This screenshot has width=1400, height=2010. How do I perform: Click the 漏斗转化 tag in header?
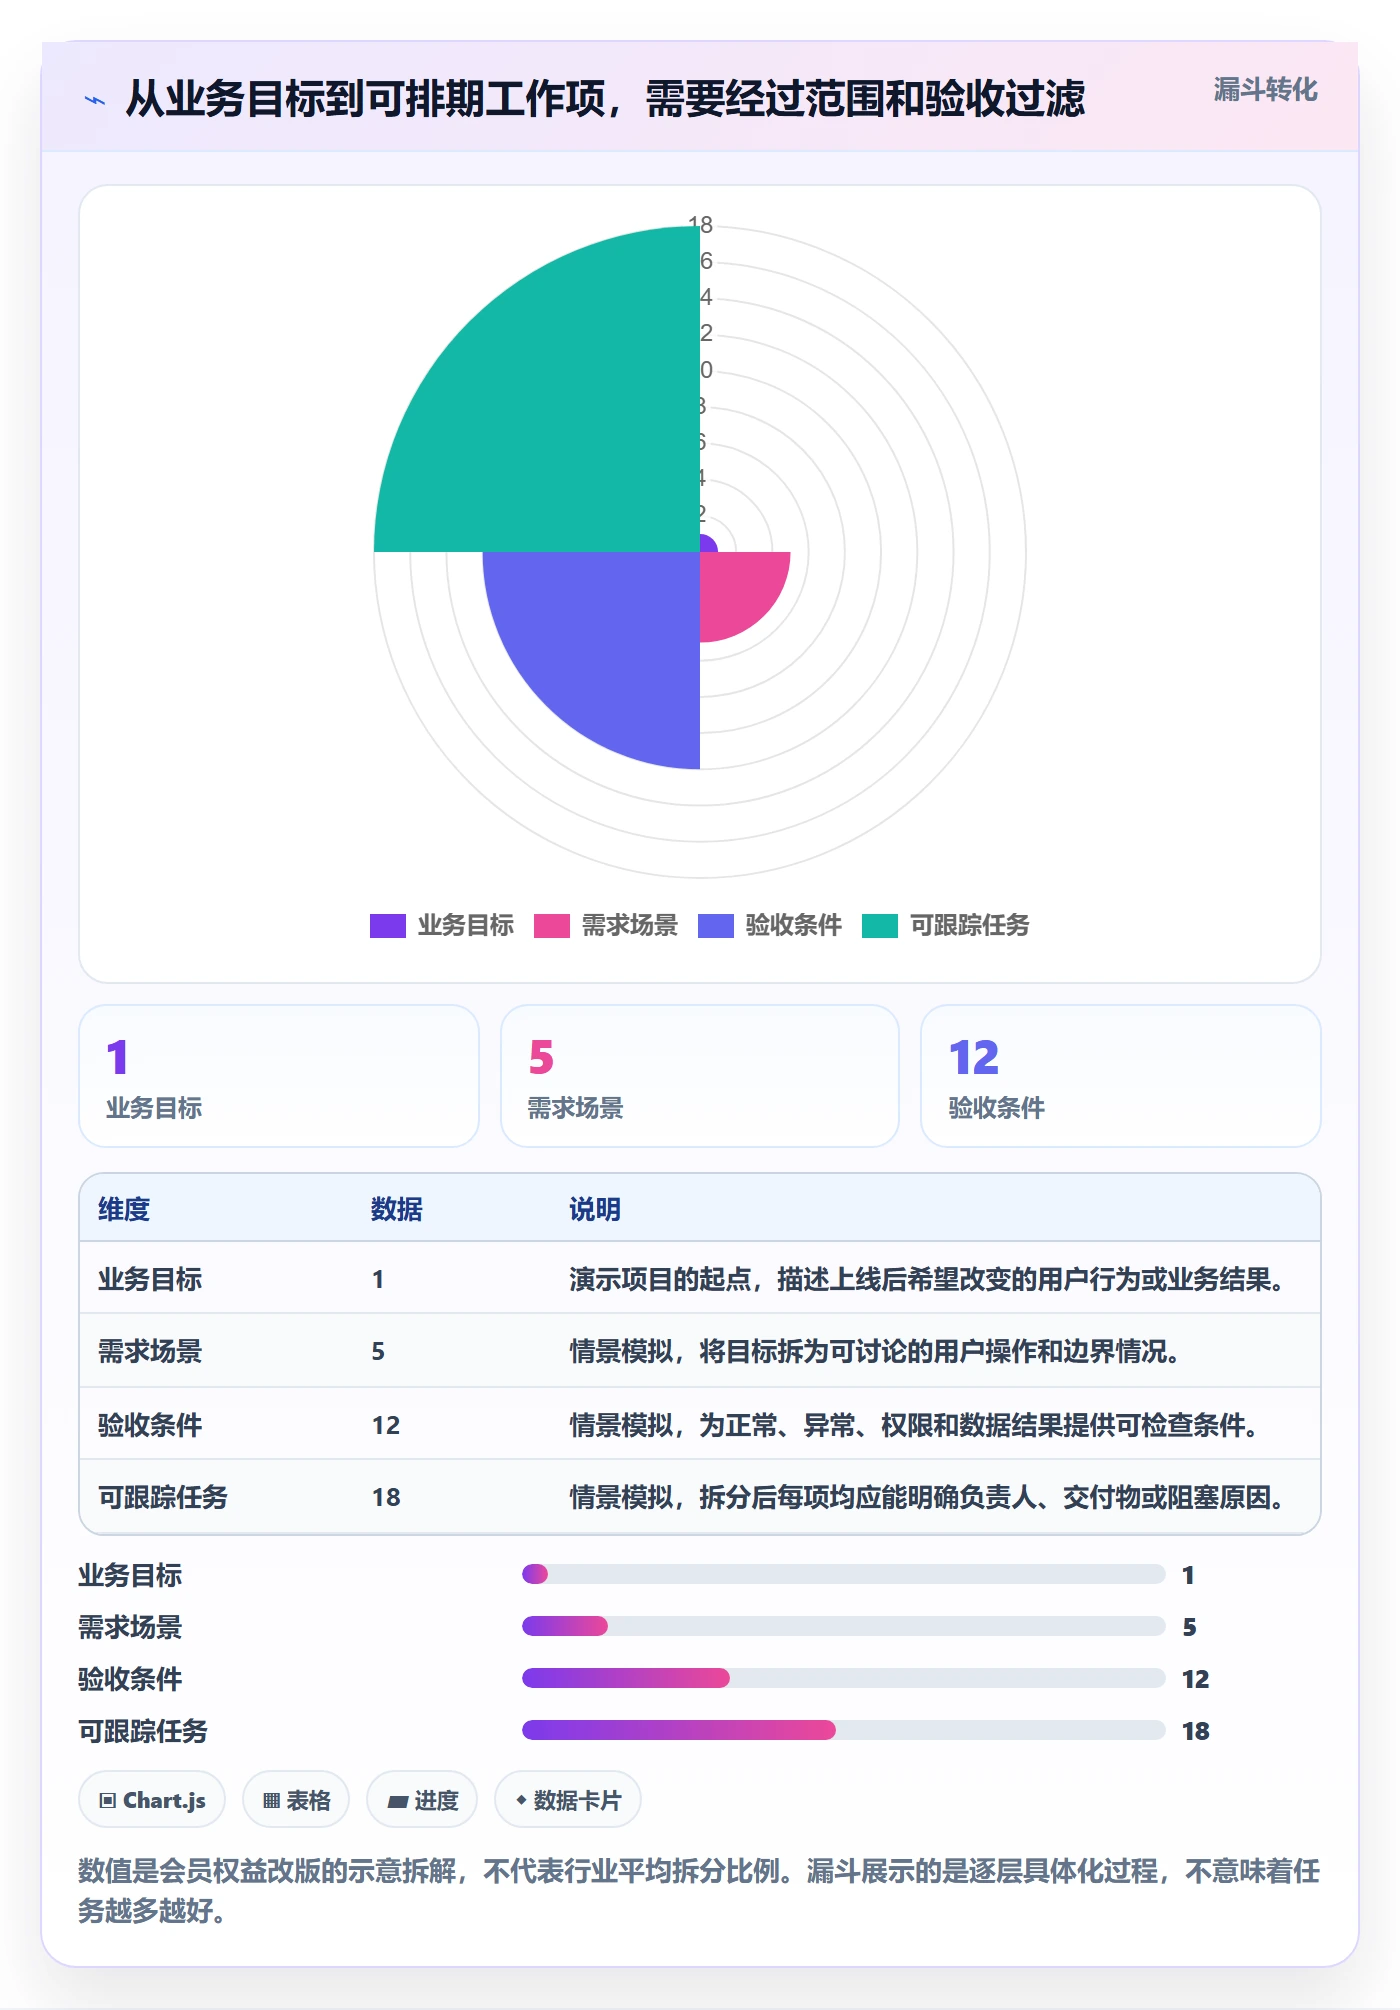point(1265,90)
